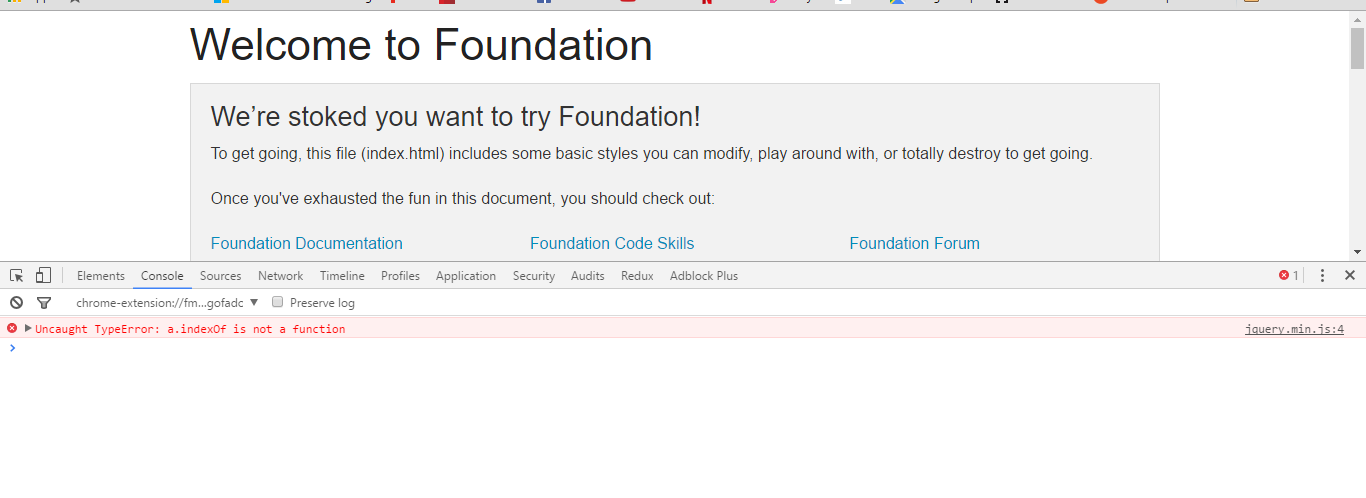This screenshot has height=498, width=1366.
Task: Open the jquery.min.js:4 source link
Action: pos(1294,328)
